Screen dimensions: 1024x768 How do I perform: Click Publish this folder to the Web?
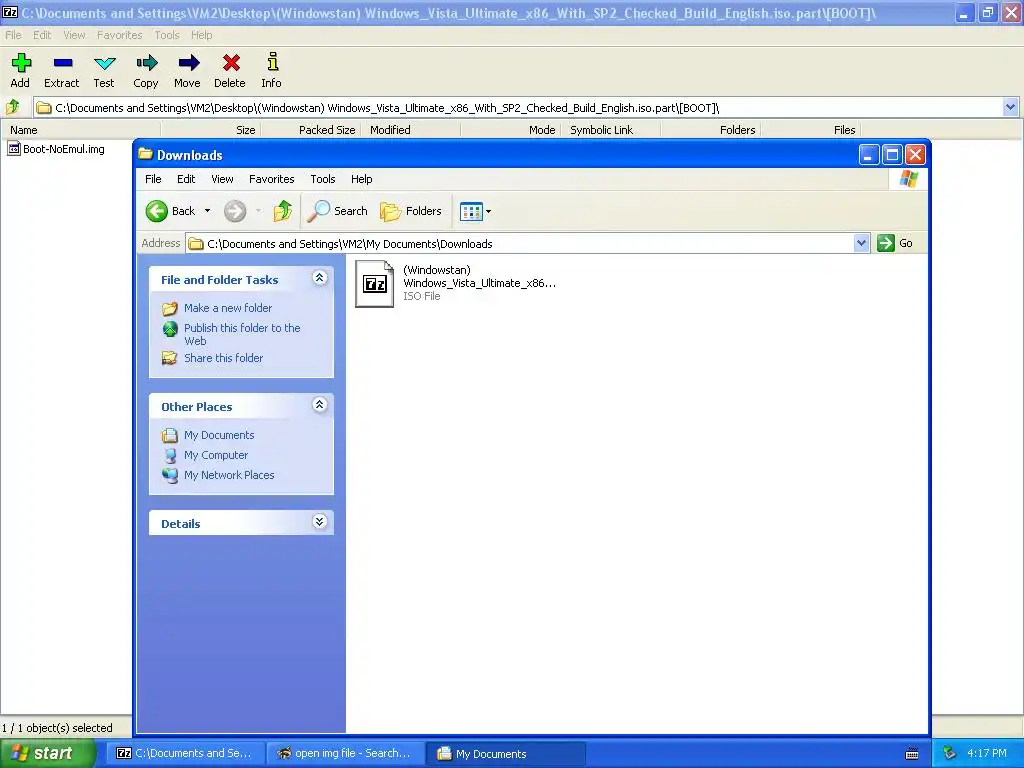point(242,334)
